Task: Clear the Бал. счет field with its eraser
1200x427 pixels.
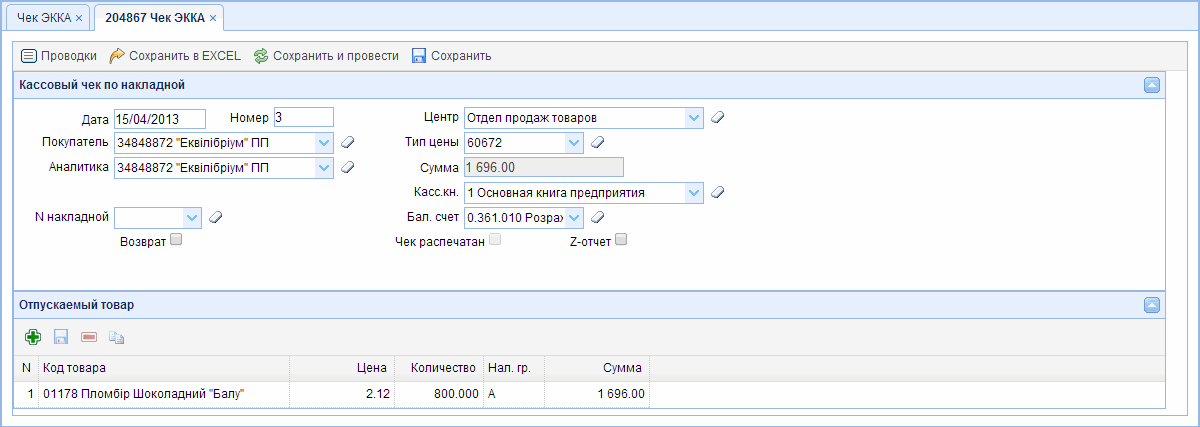Action: 597,217
